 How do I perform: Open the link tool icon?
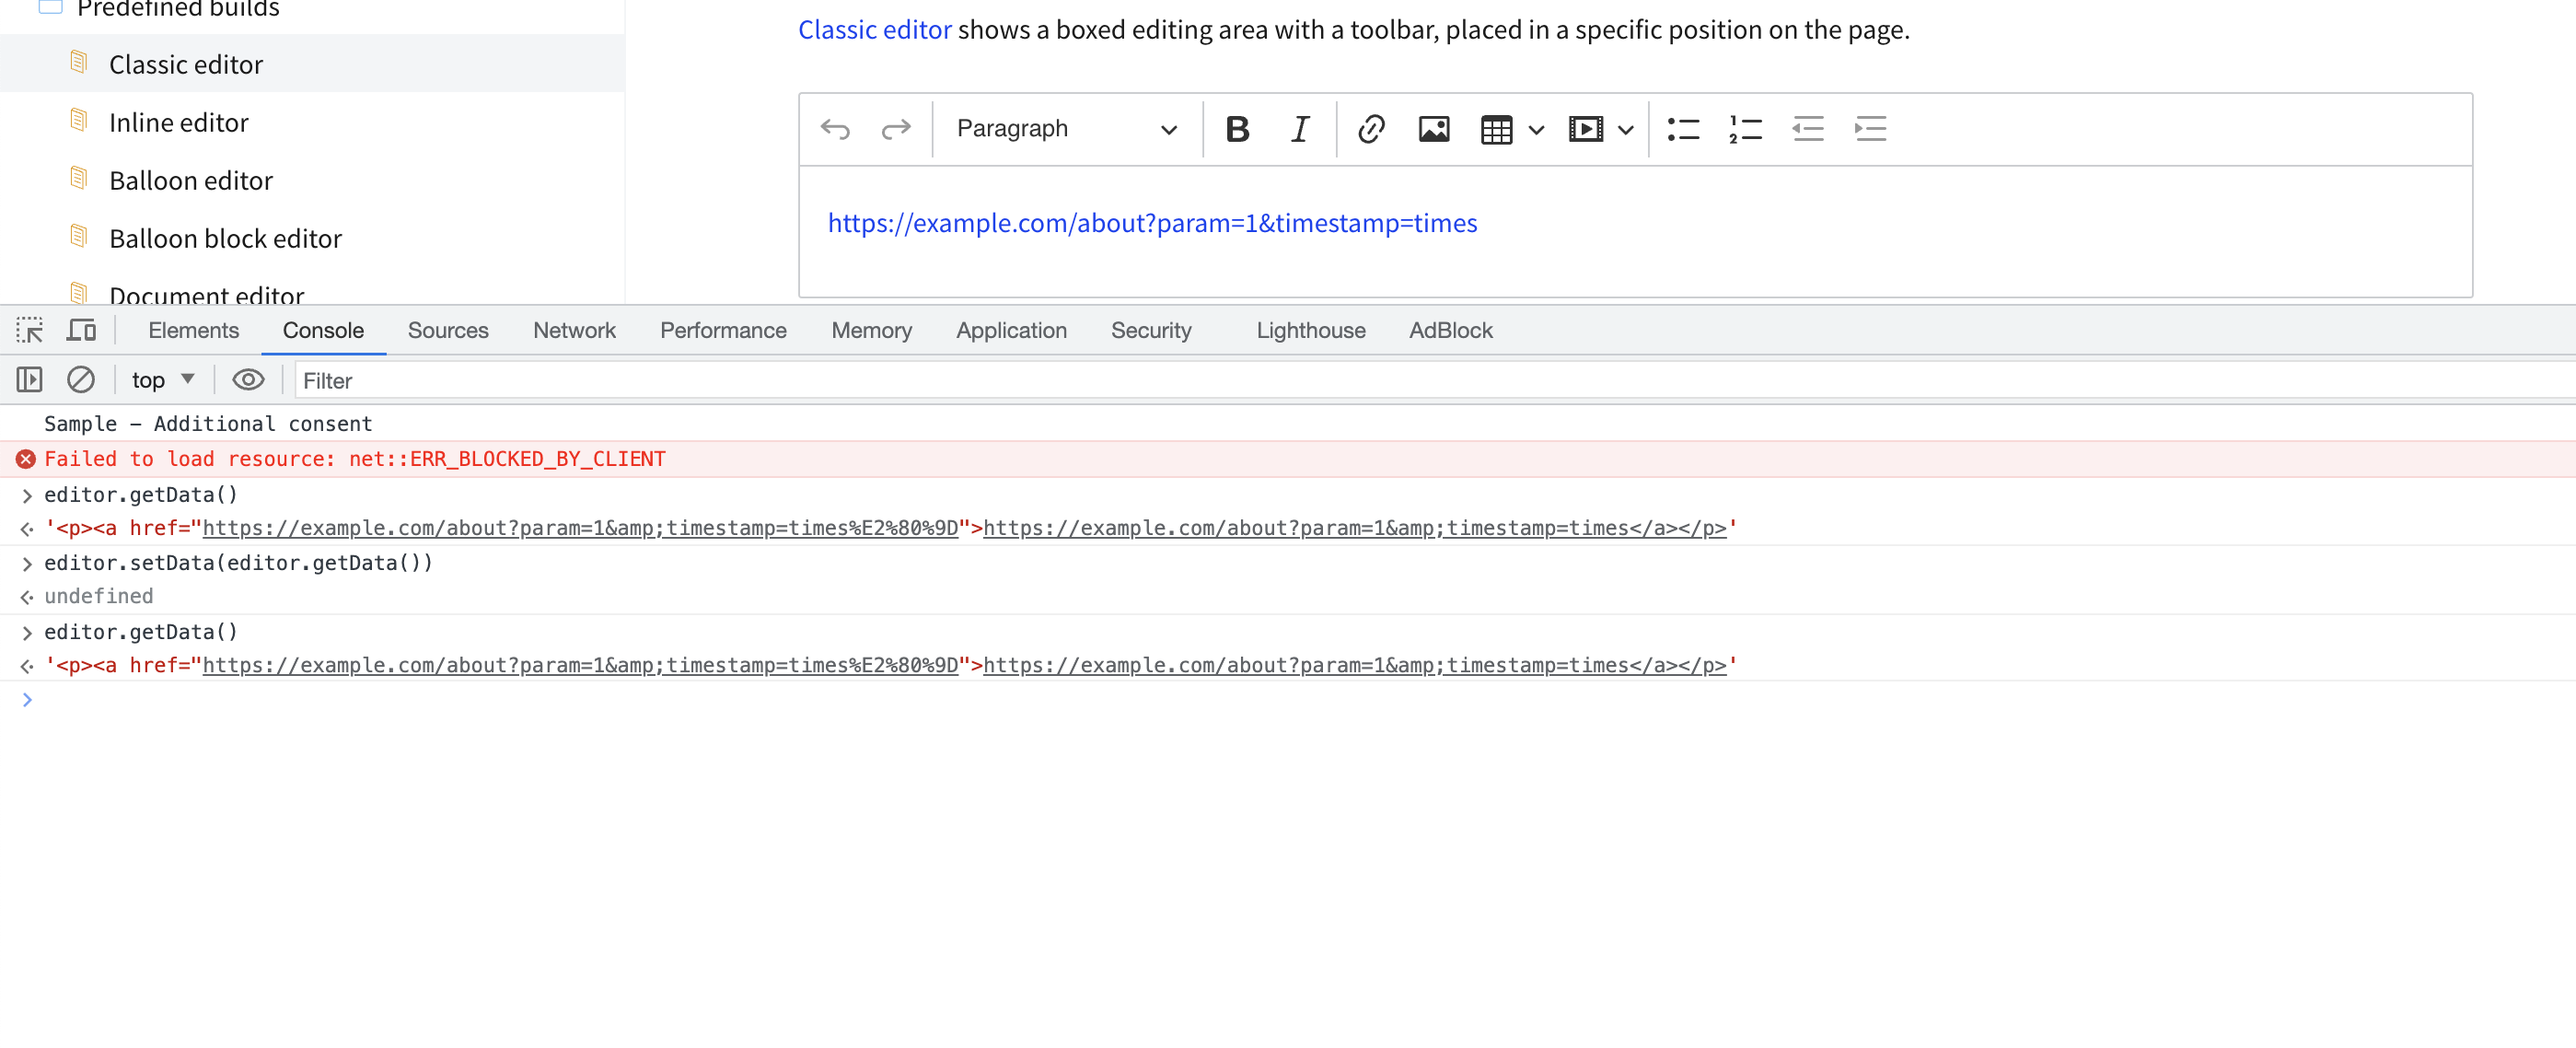coord(1370,128)
